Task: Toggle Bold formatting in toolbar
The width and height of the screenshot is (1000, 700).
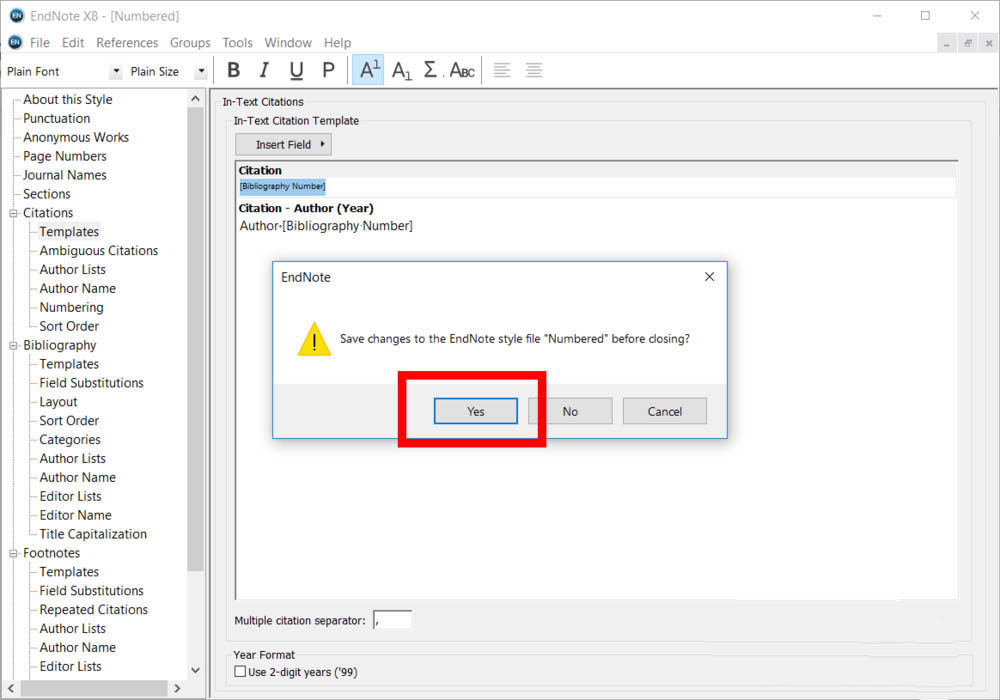Action: pos(233,70)
